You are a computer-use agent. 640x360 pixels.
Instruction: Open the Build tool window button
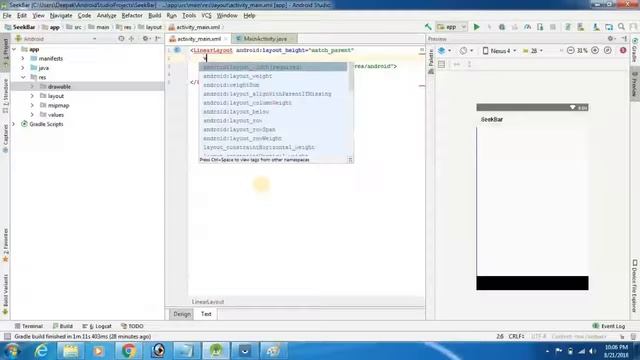click(62, 326)
